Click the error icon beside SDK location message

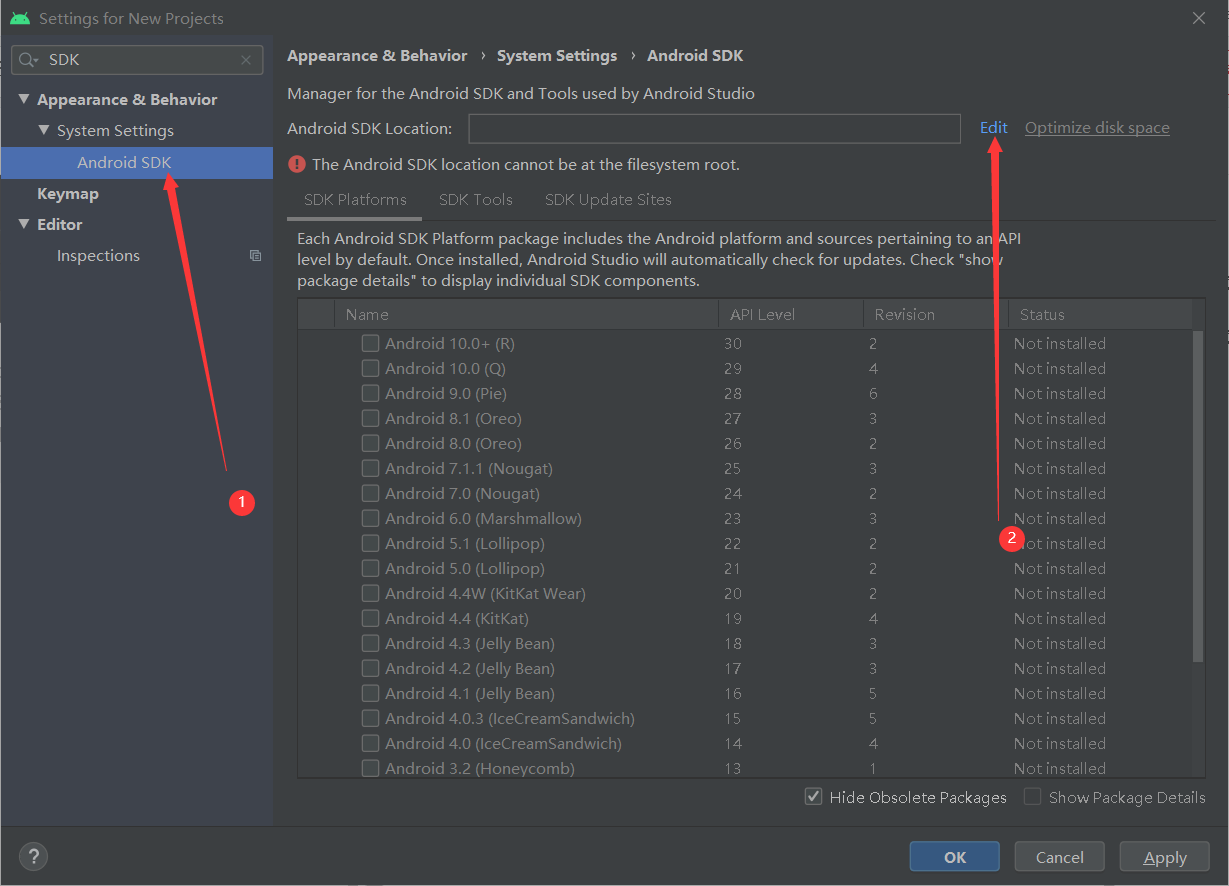(x=296, y=164)
